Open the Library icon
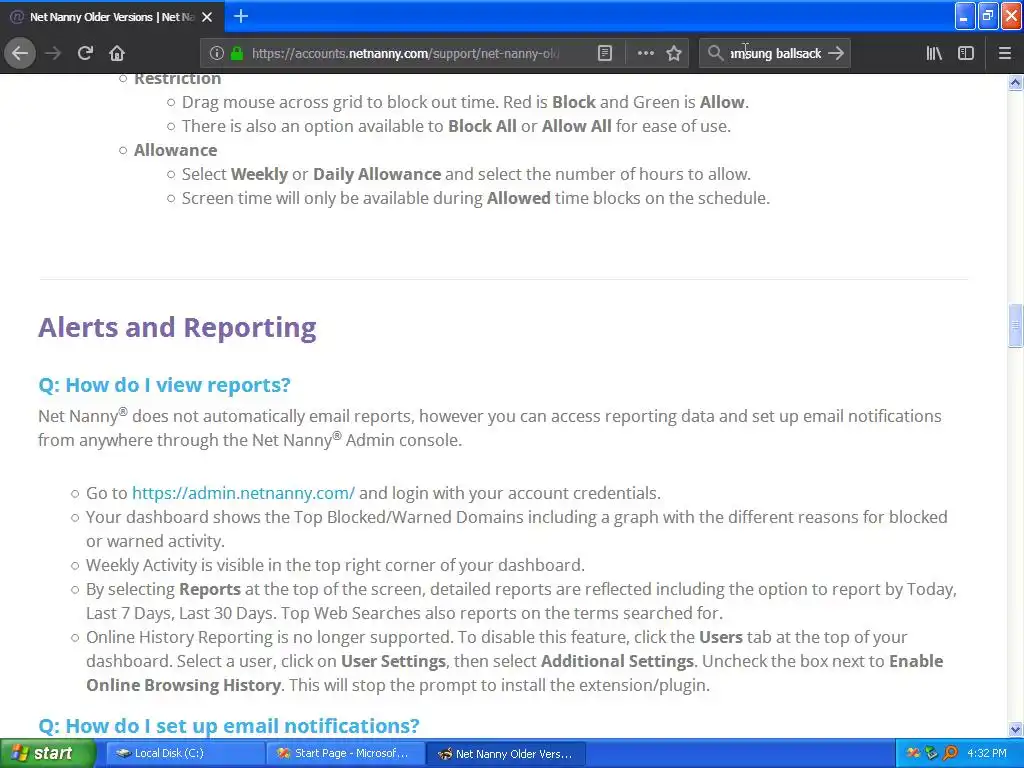The image size is (1024, 768). click(x=934, y=53)
